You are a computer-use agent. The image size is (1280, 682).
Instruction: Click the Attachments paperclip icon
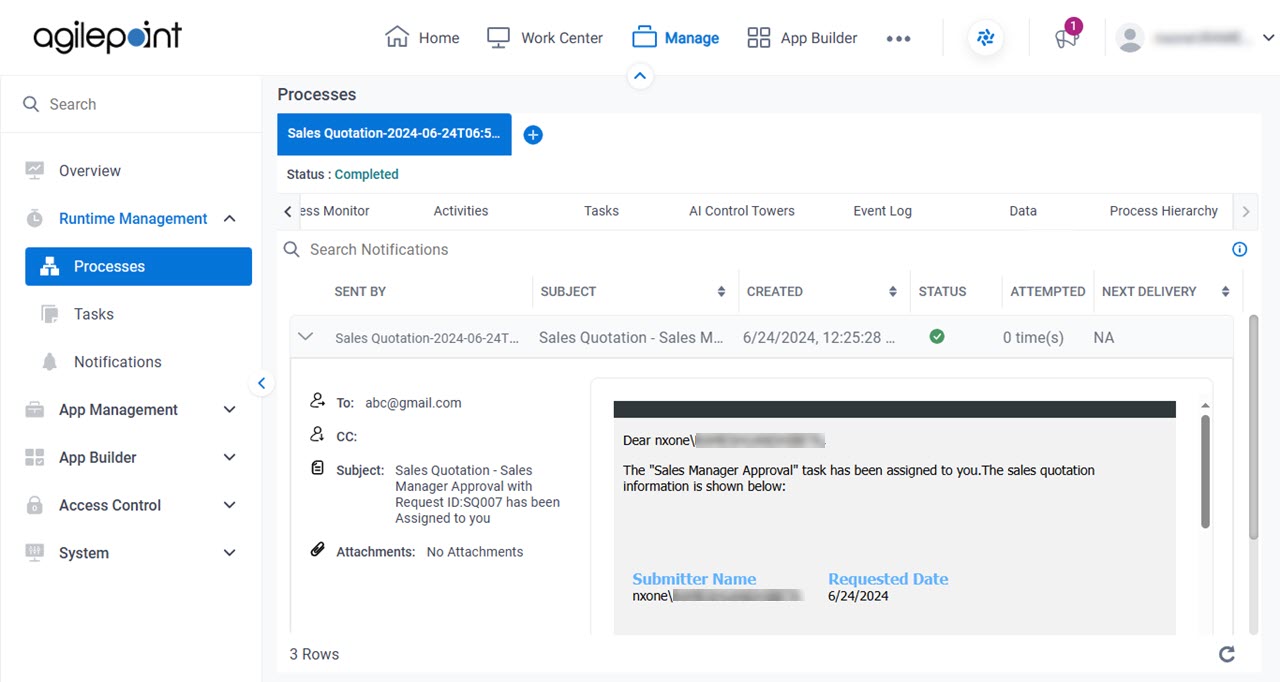coord(317,550)
